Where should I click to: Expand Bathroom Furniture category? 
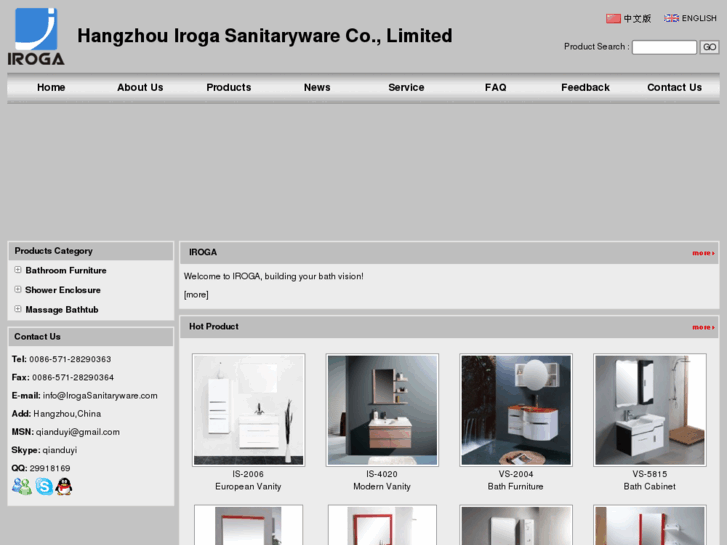point(18,270)
